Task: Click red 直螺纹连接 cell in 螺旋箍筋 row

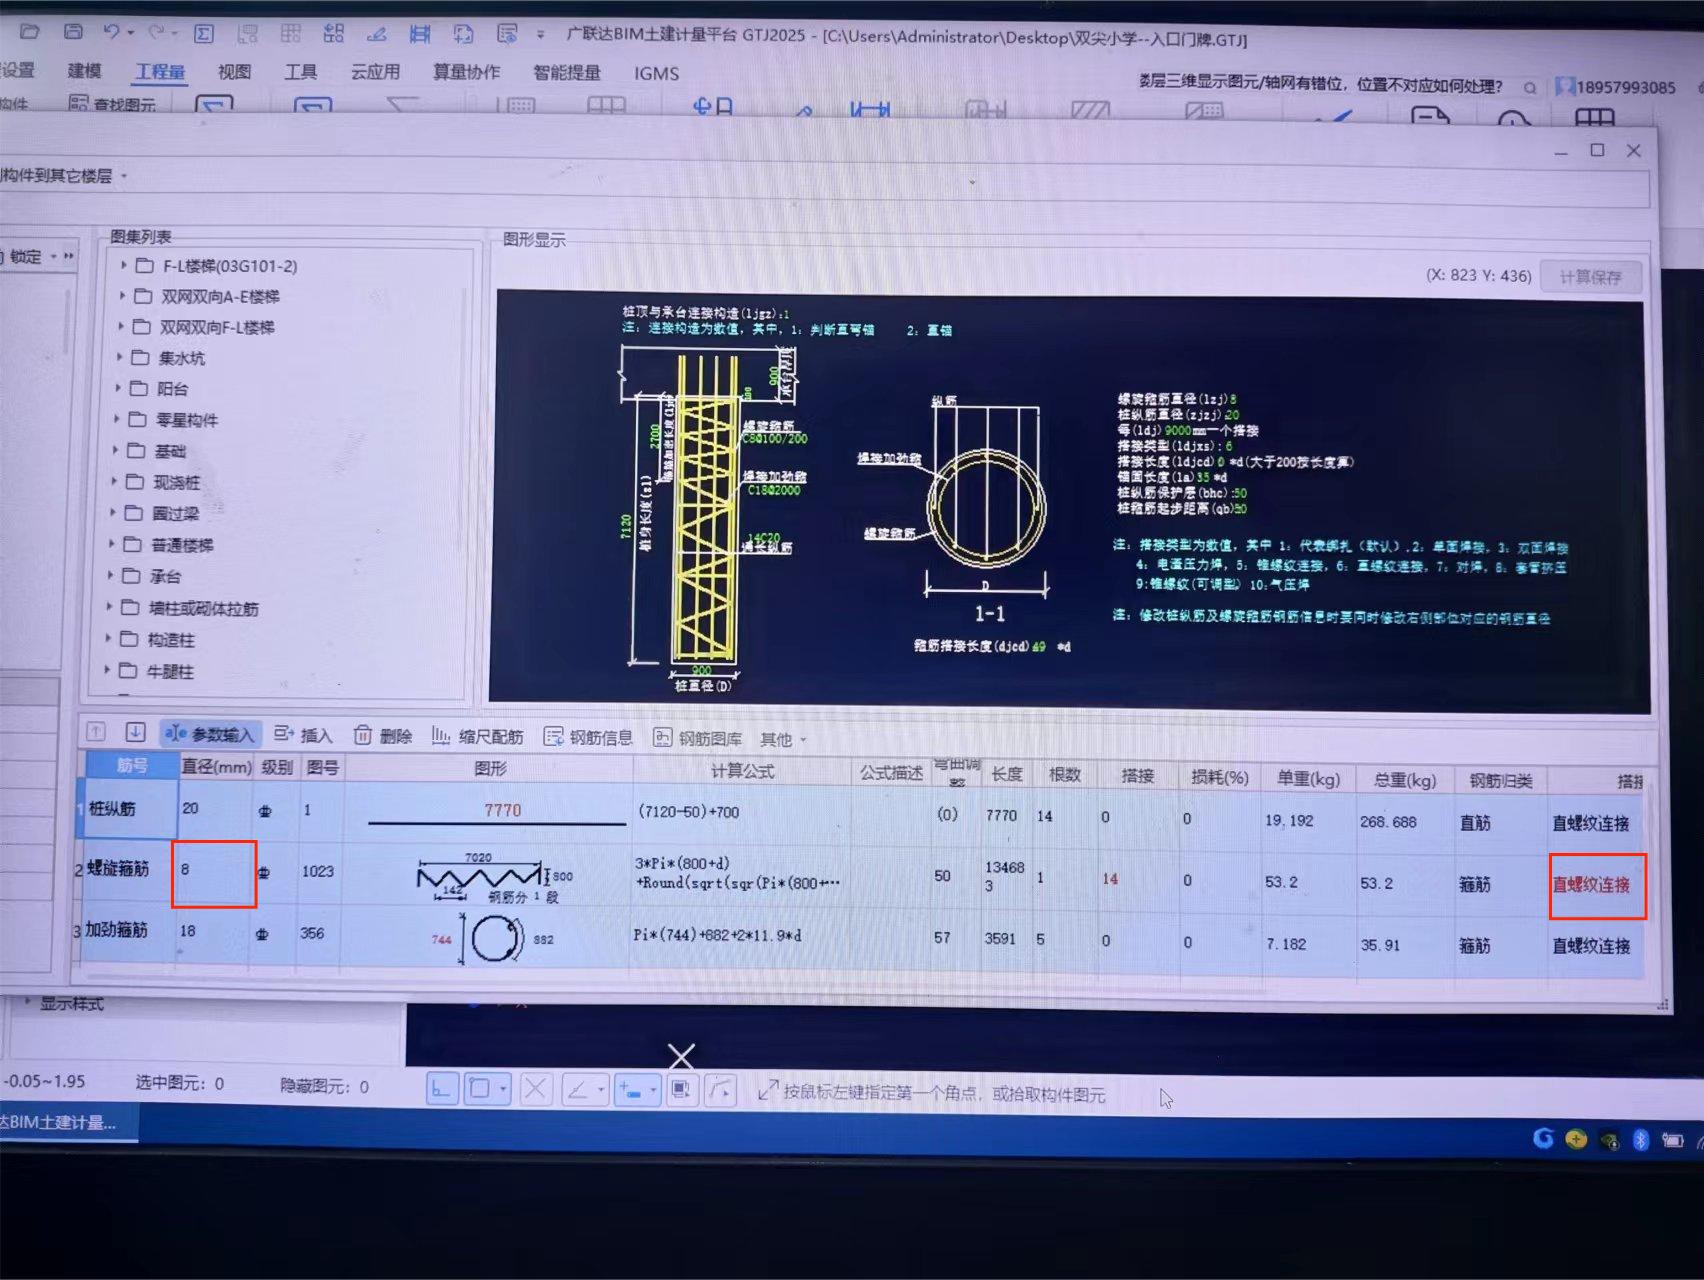Action: (1595, 885)
